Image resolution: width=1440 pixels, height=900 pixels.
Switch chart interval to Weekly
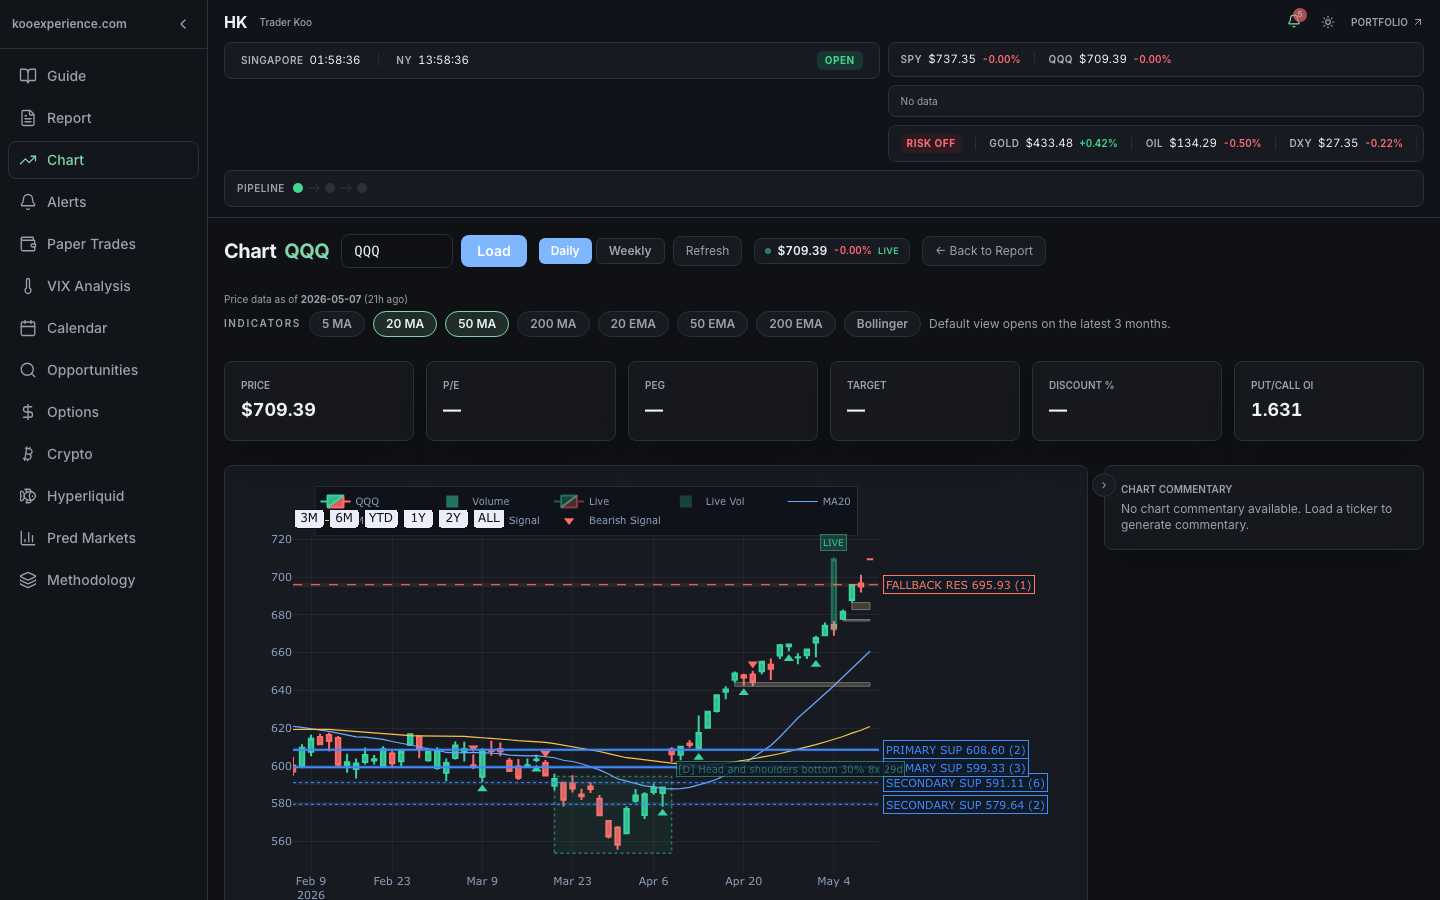[630, 251]
